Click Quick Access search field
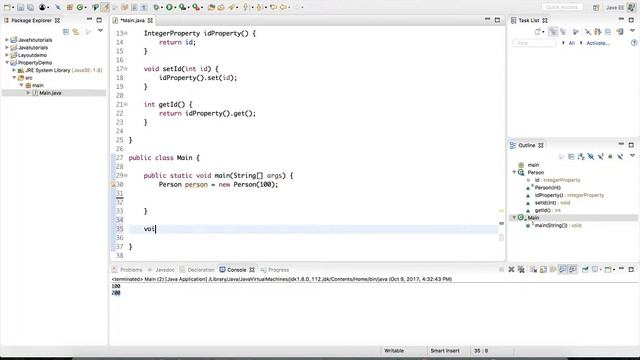 562,7
